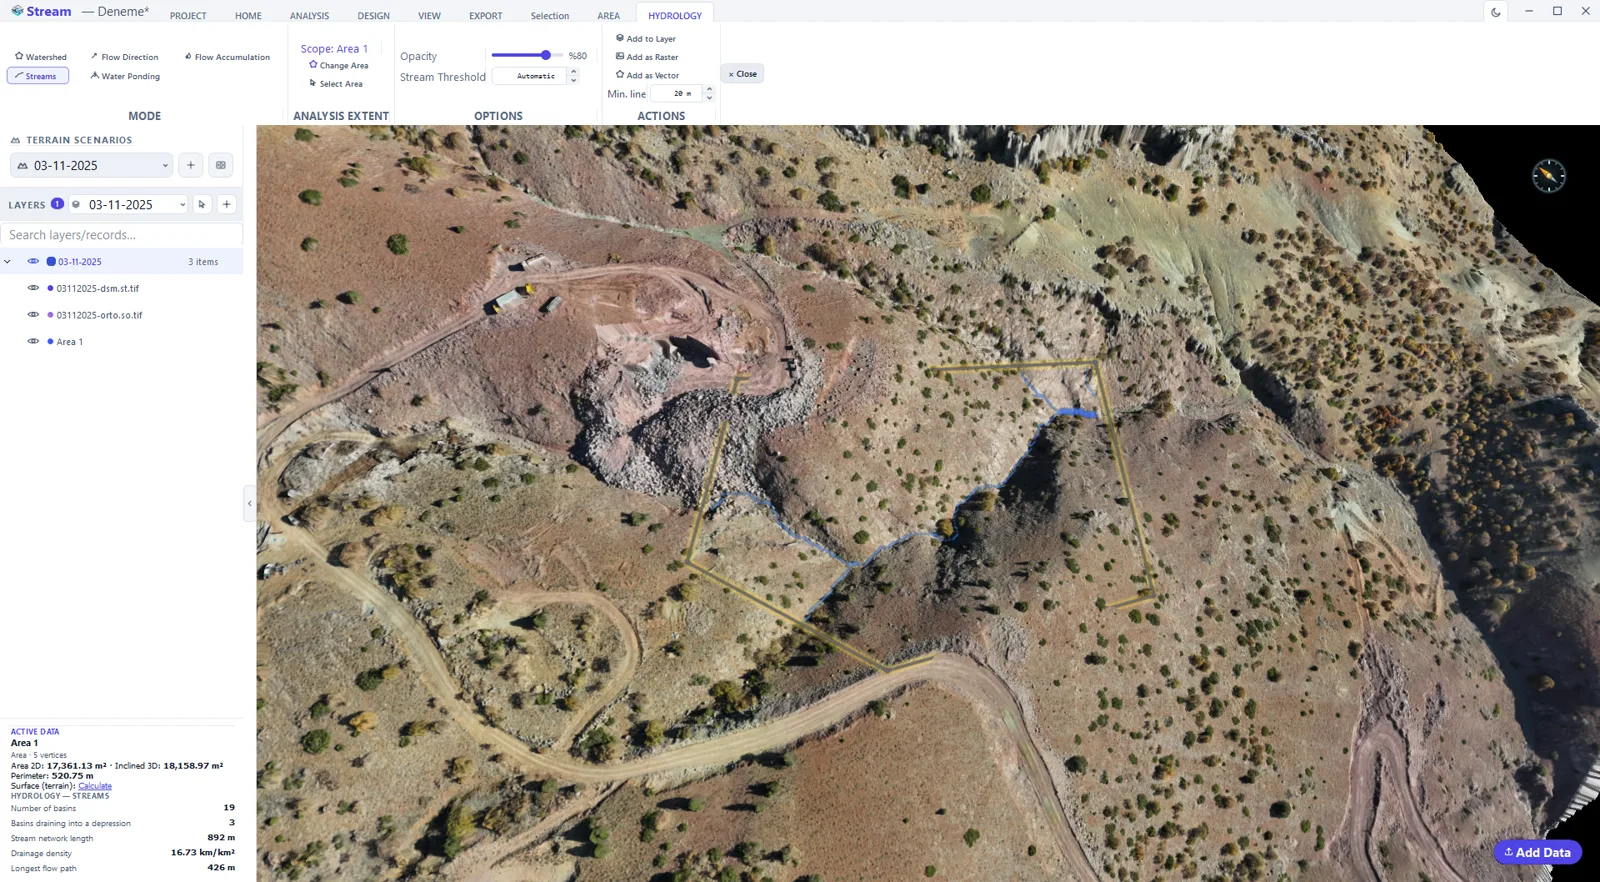The image size is (1600, 882).
Task: Switch to the DESIGN tab
Action: [x=373, y=16]
